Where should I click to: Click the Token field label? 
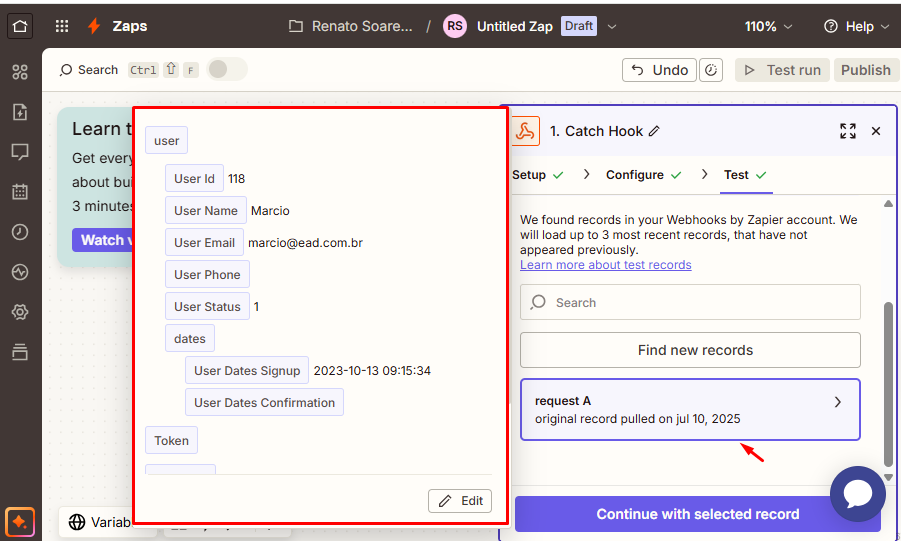171,440
